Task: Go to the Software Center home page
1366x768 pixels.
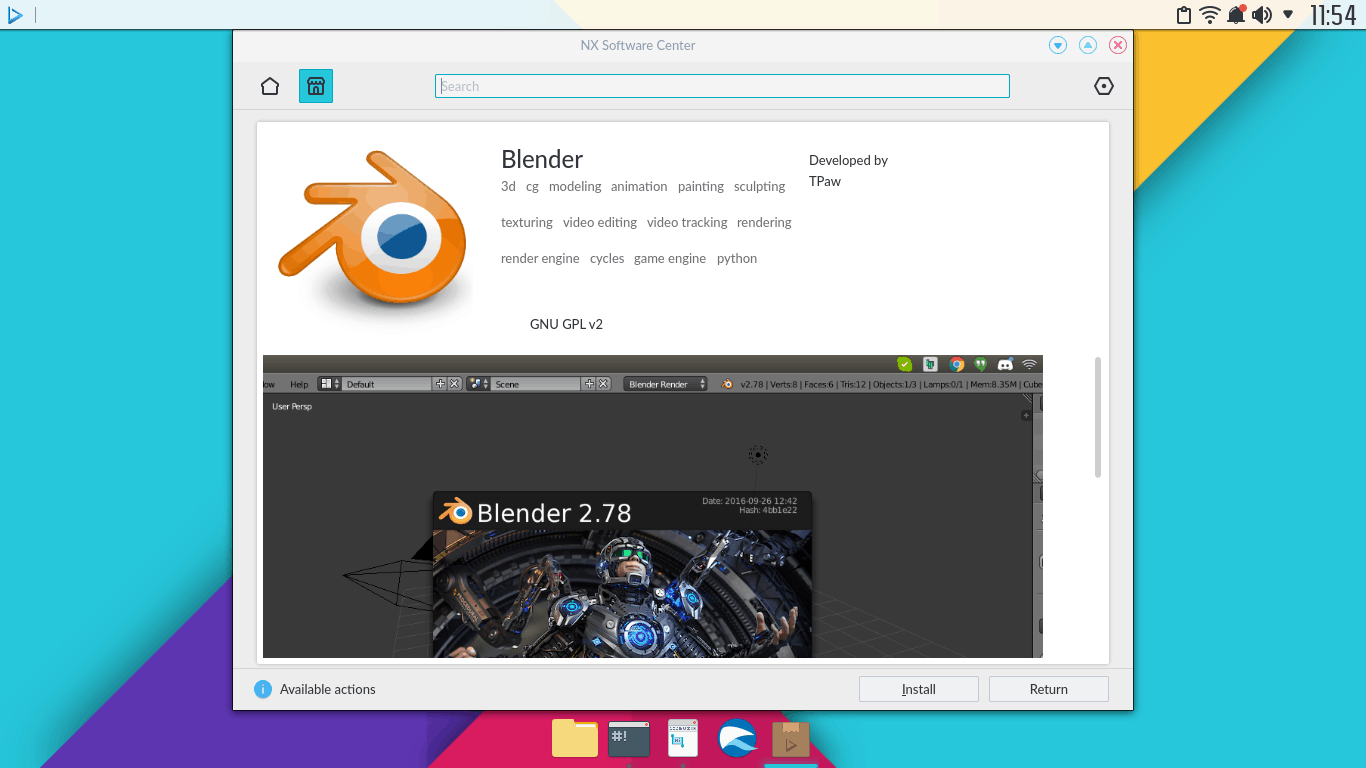Action: [270, 86]
